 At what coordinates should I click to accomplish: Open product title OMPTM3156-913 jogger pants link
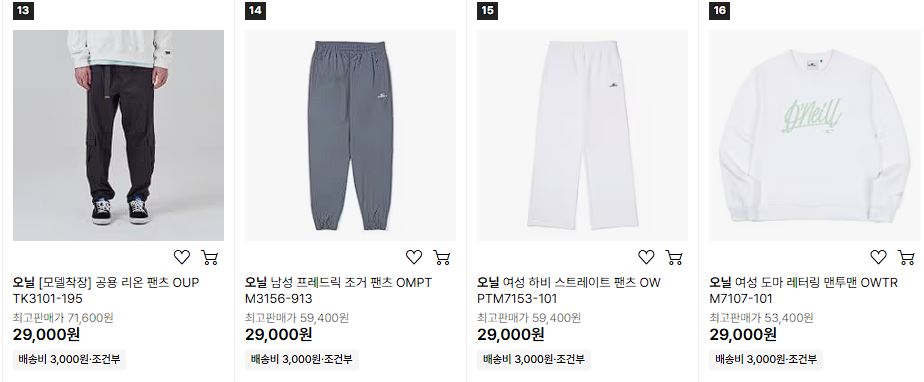(x=338, y=291)
